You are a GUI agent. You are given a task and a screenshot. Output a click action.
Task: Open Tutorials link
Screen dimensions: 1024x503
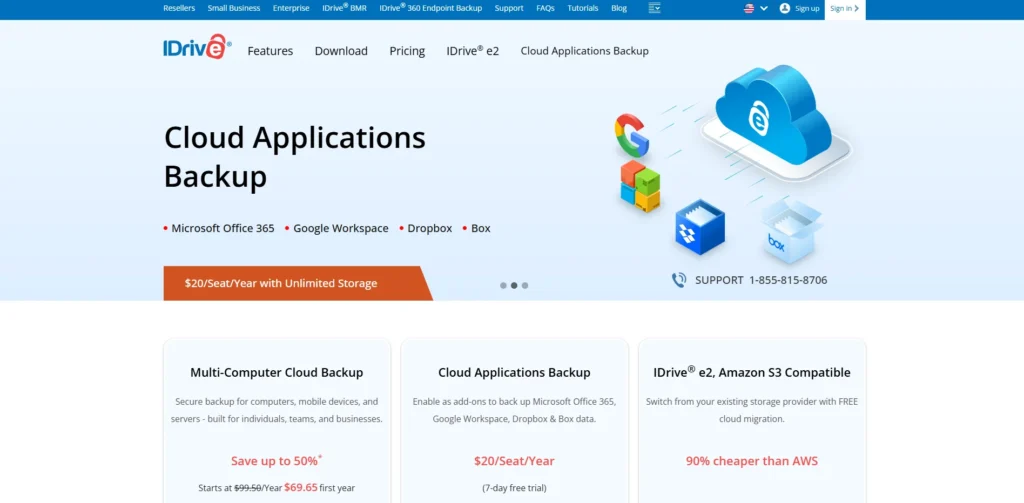583,8
